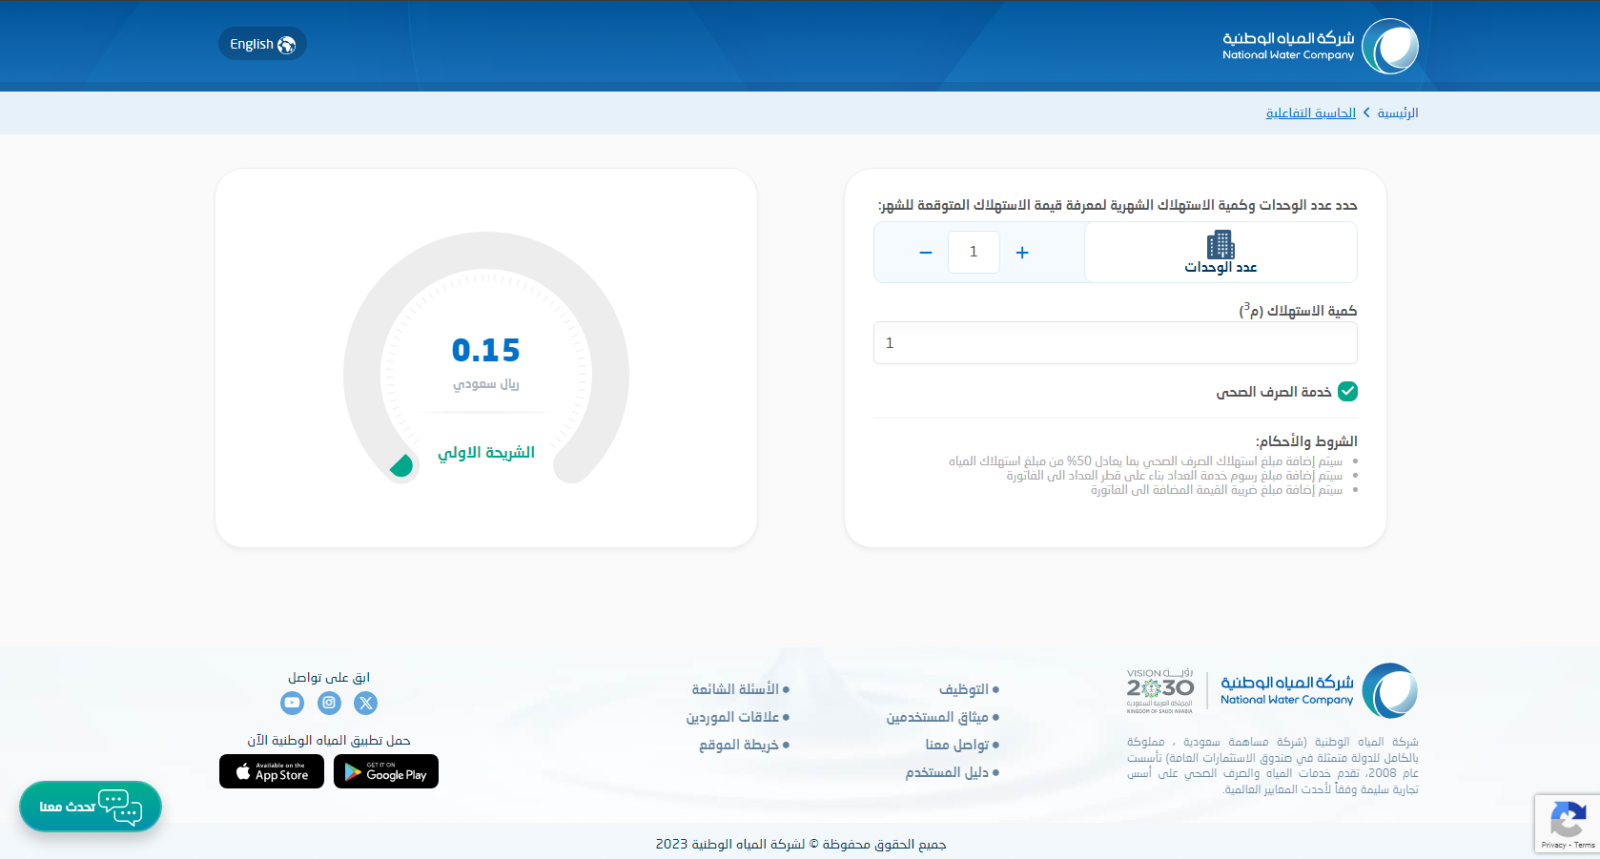
Task: Click the 0.15 calculated amount value
Action: tap(486, 350)
